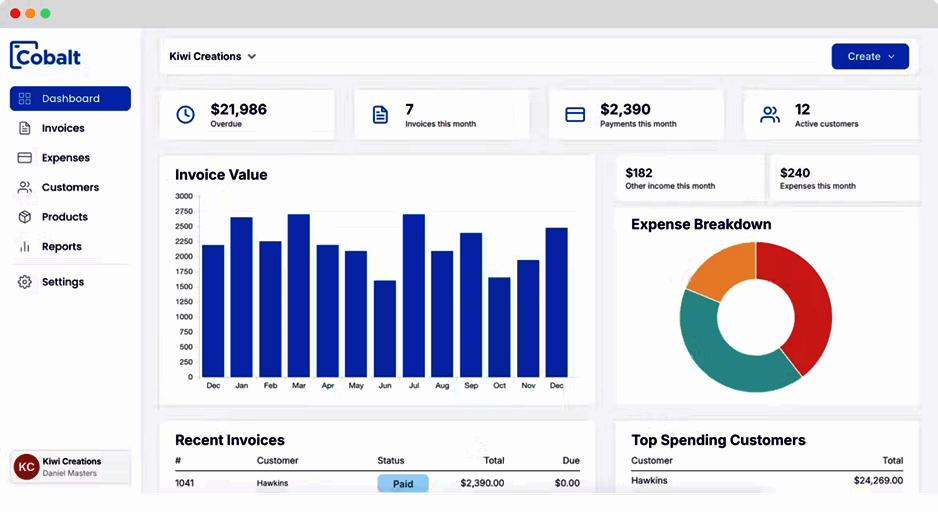The height and width of the screenshot is (512, 938).
Task: Go to the Dashboard menu item
Action: coord(70,99)
